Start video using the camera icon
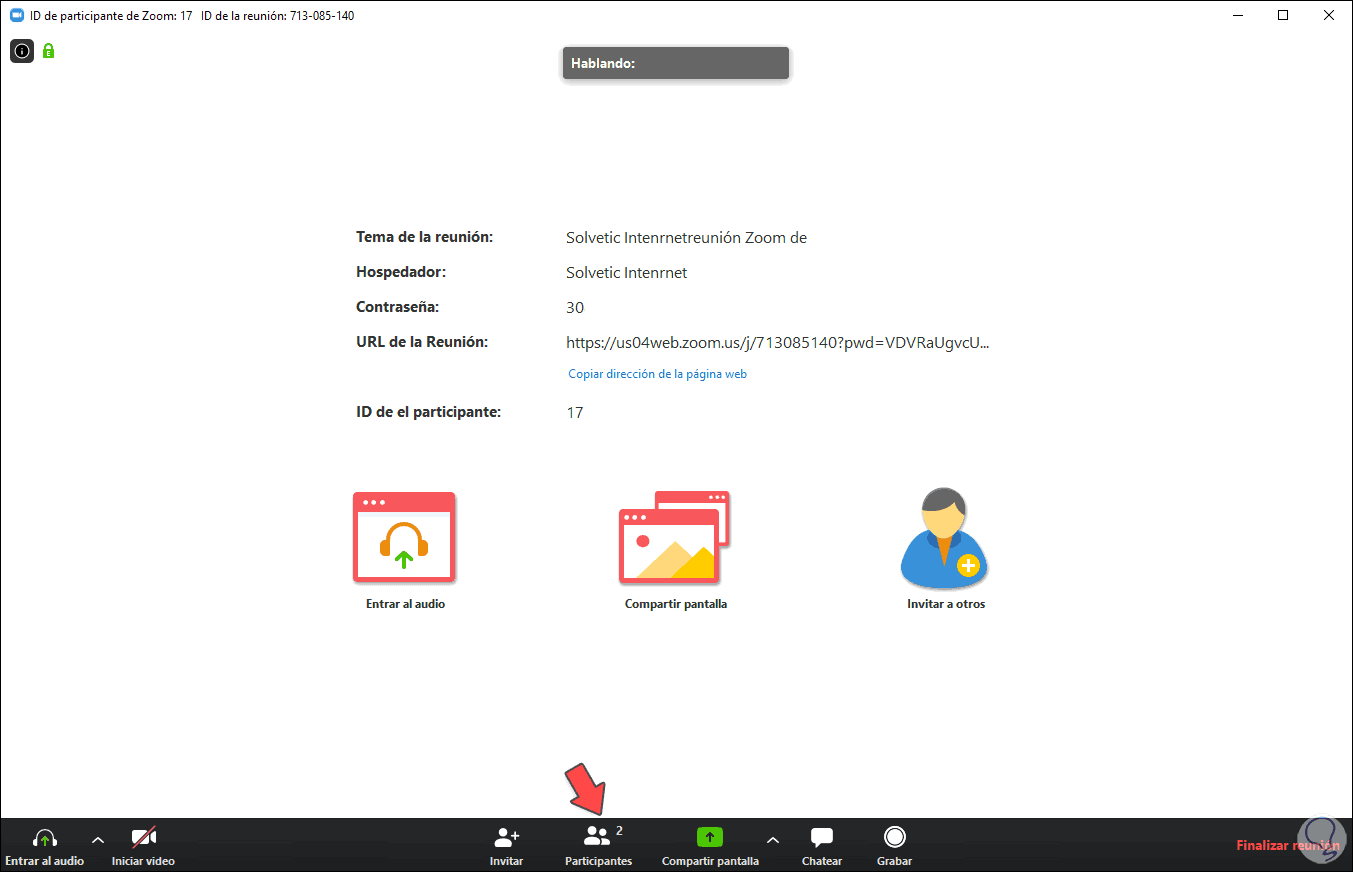The height and width of the screenshot is (872, 1353). (x=143, y=846)
